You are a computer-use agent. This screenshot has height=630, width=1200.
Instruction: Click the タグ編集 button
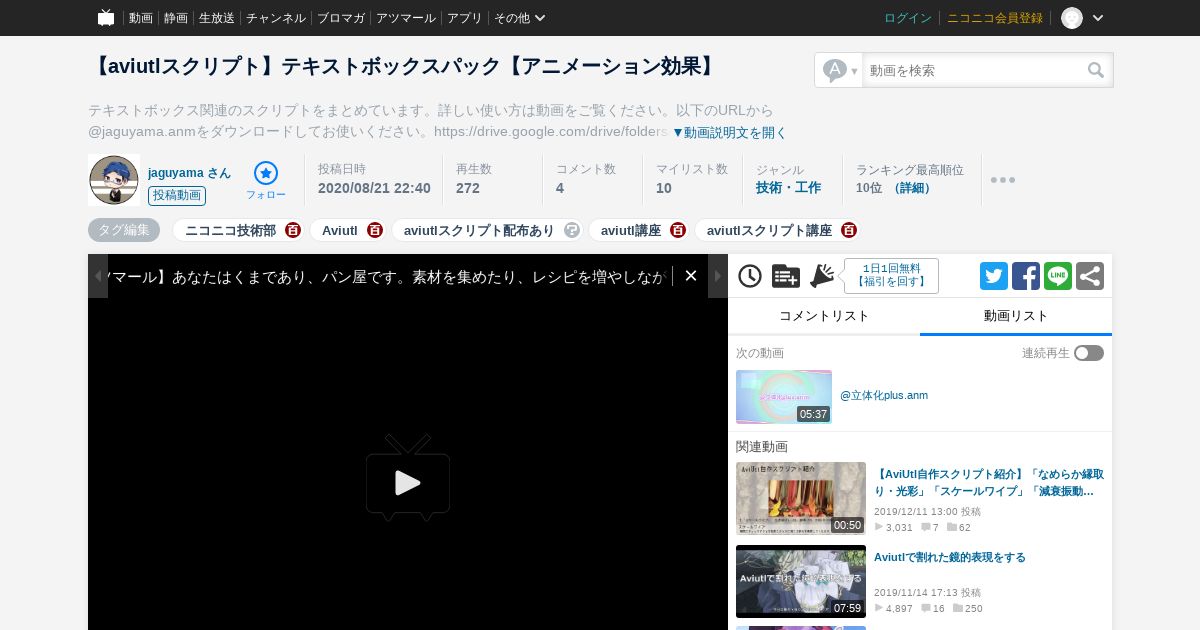124,230
